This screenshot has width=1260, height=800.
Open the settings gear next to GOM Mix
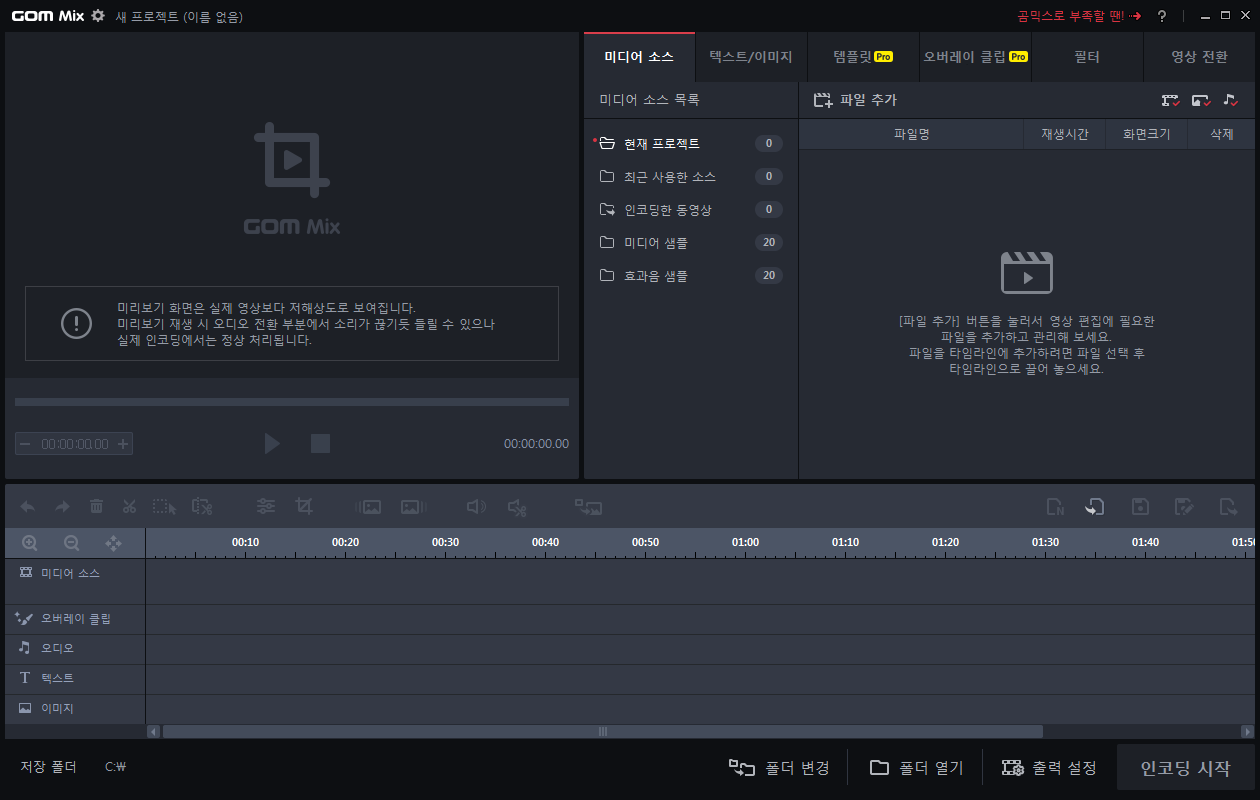[97, 16]
